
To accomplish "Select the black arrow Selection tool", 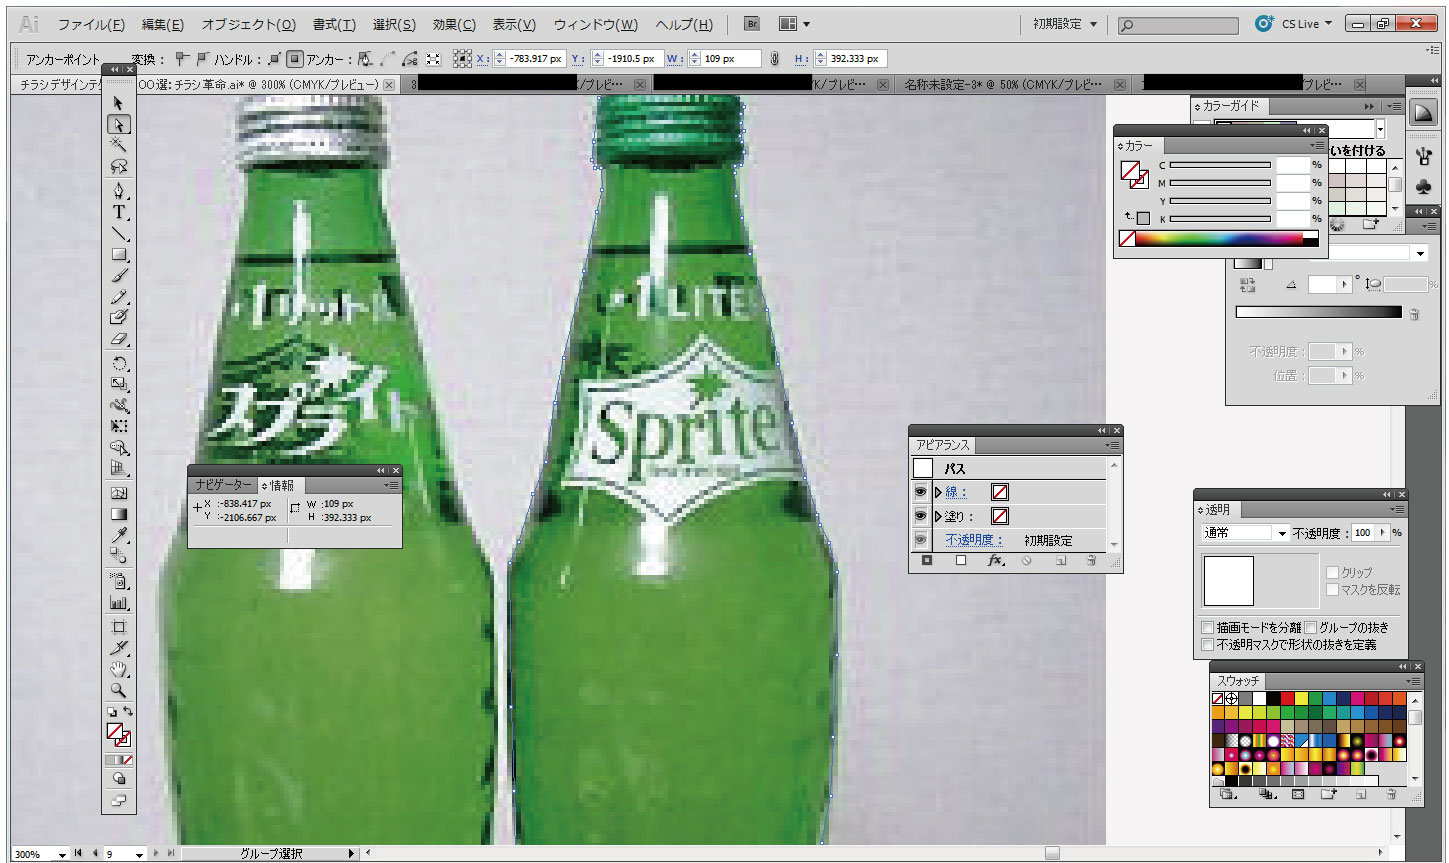I will tap(119, 103).
